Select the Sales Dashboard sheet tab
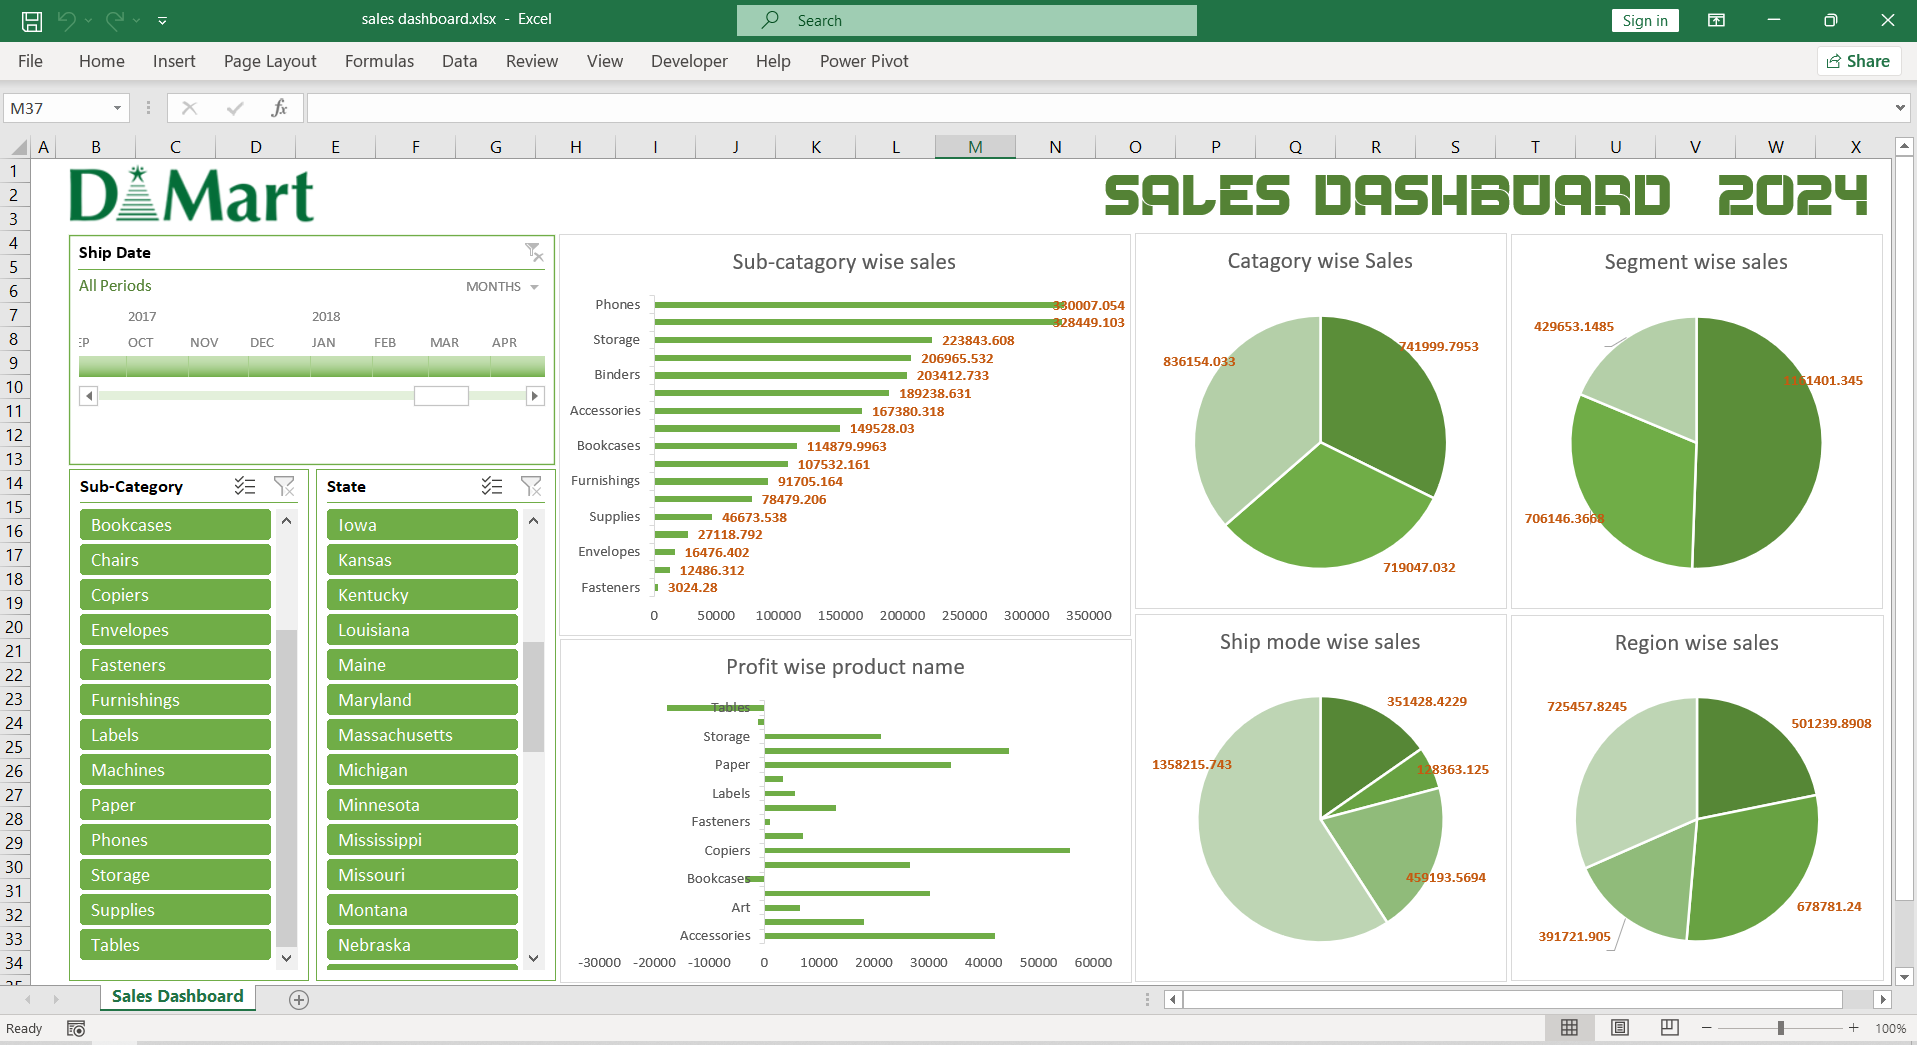The width and height of the screenshot is (1917, 1045). pyautogui.click(x=178, y=996)
